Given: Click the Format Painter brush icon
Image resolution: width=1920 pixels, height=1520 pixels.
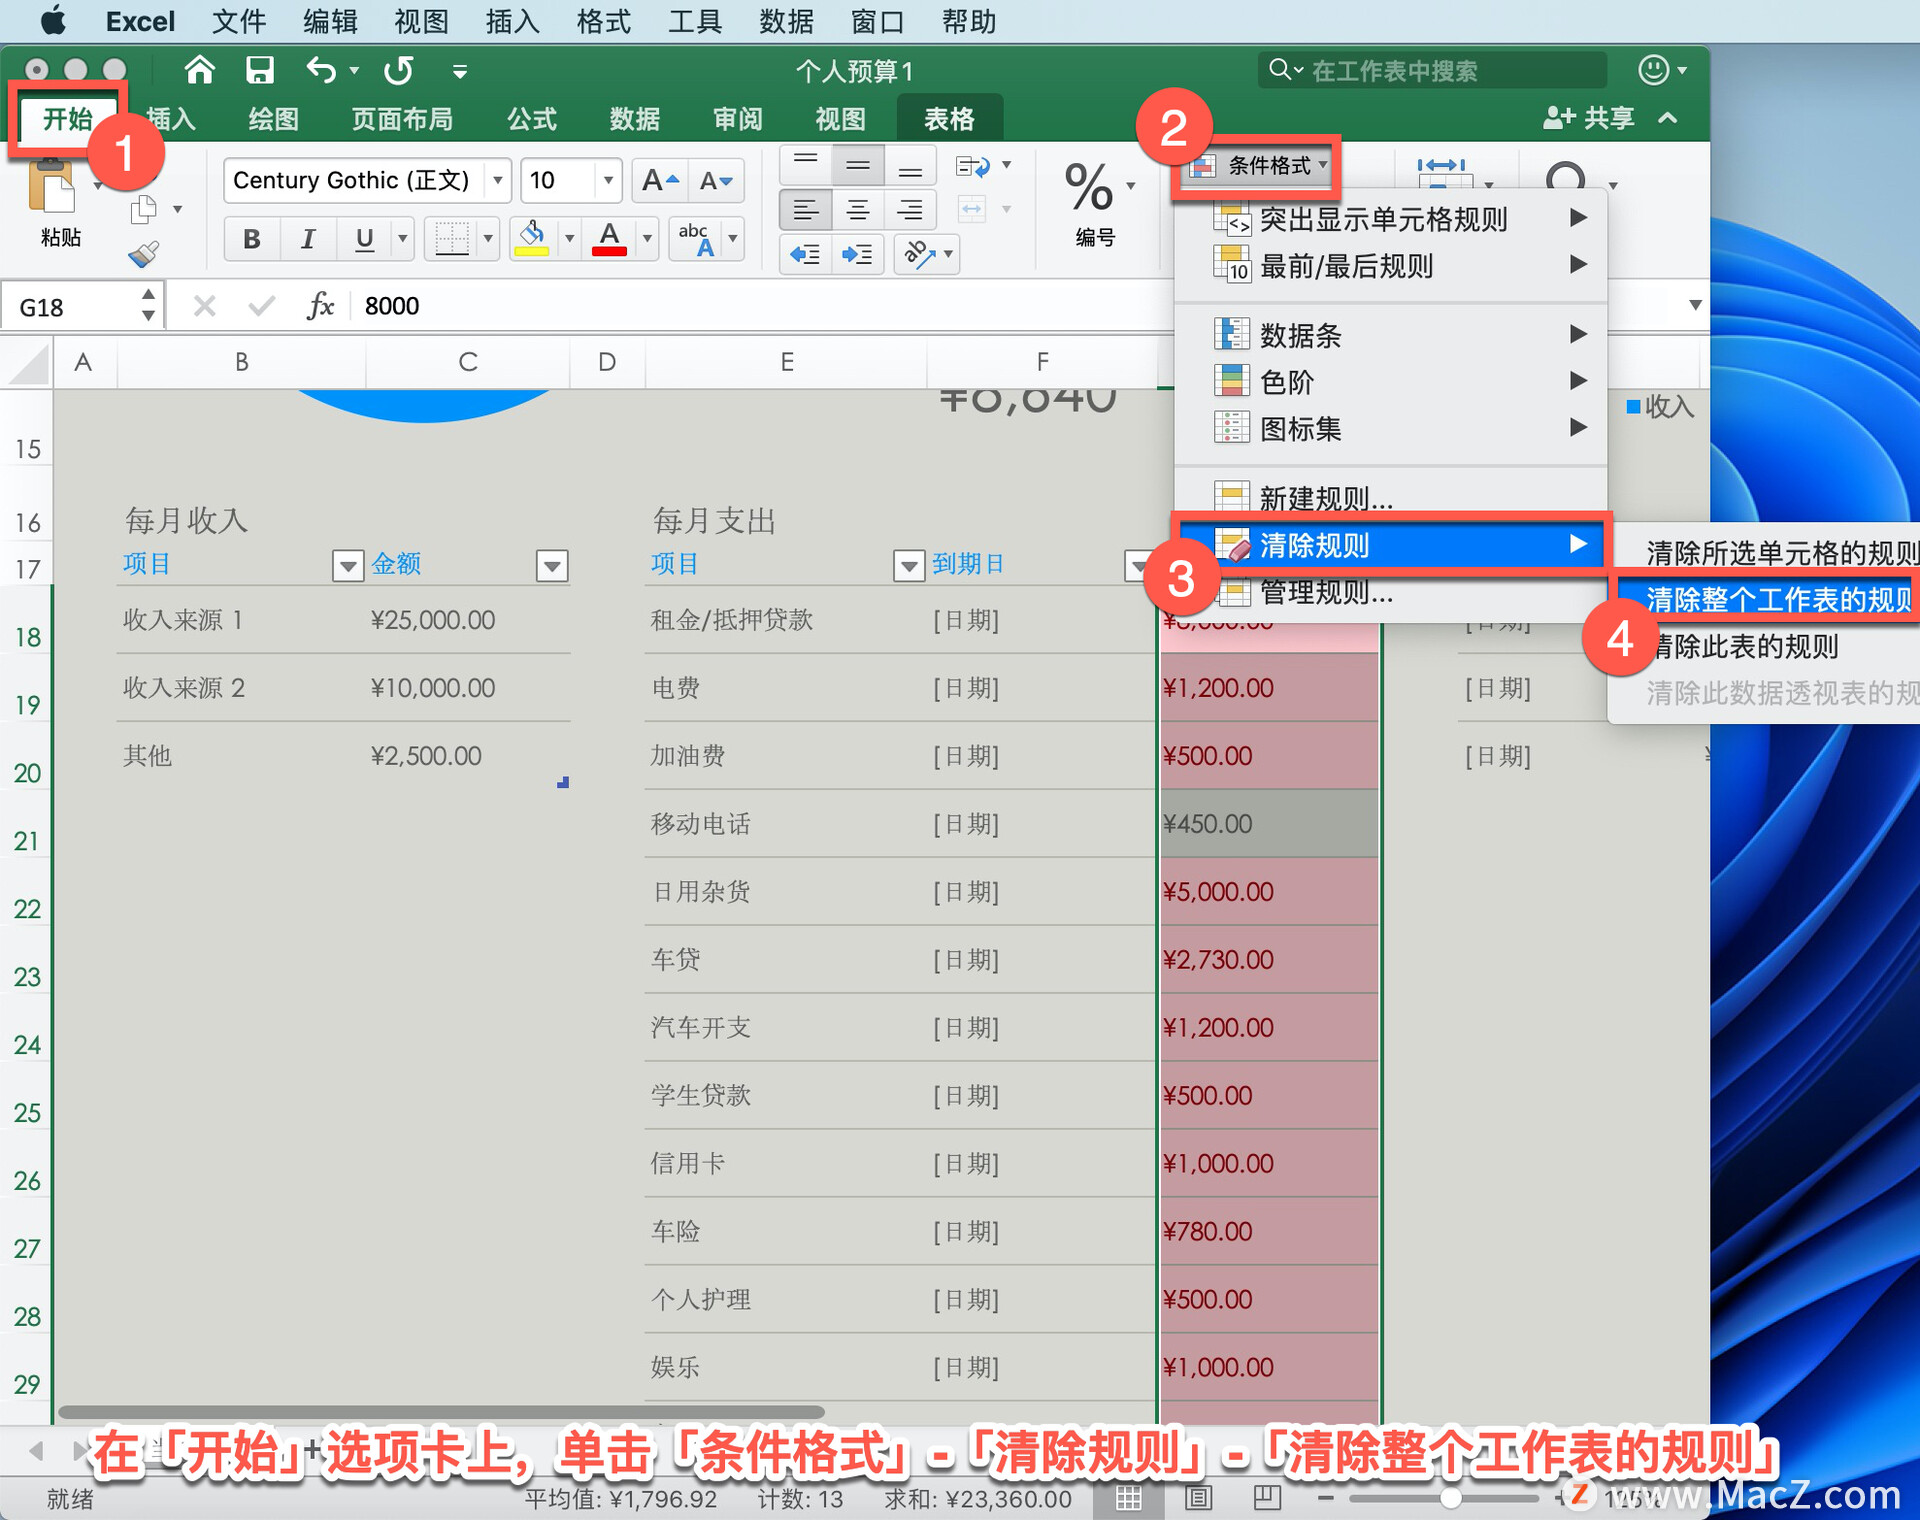Looking at the screenshot, I should coord(144,254).
